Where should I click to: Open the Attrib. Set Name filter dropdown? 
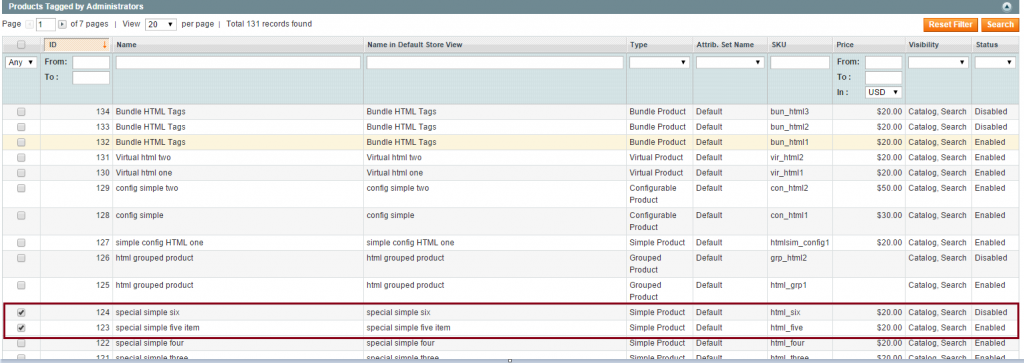pos(729,63)
